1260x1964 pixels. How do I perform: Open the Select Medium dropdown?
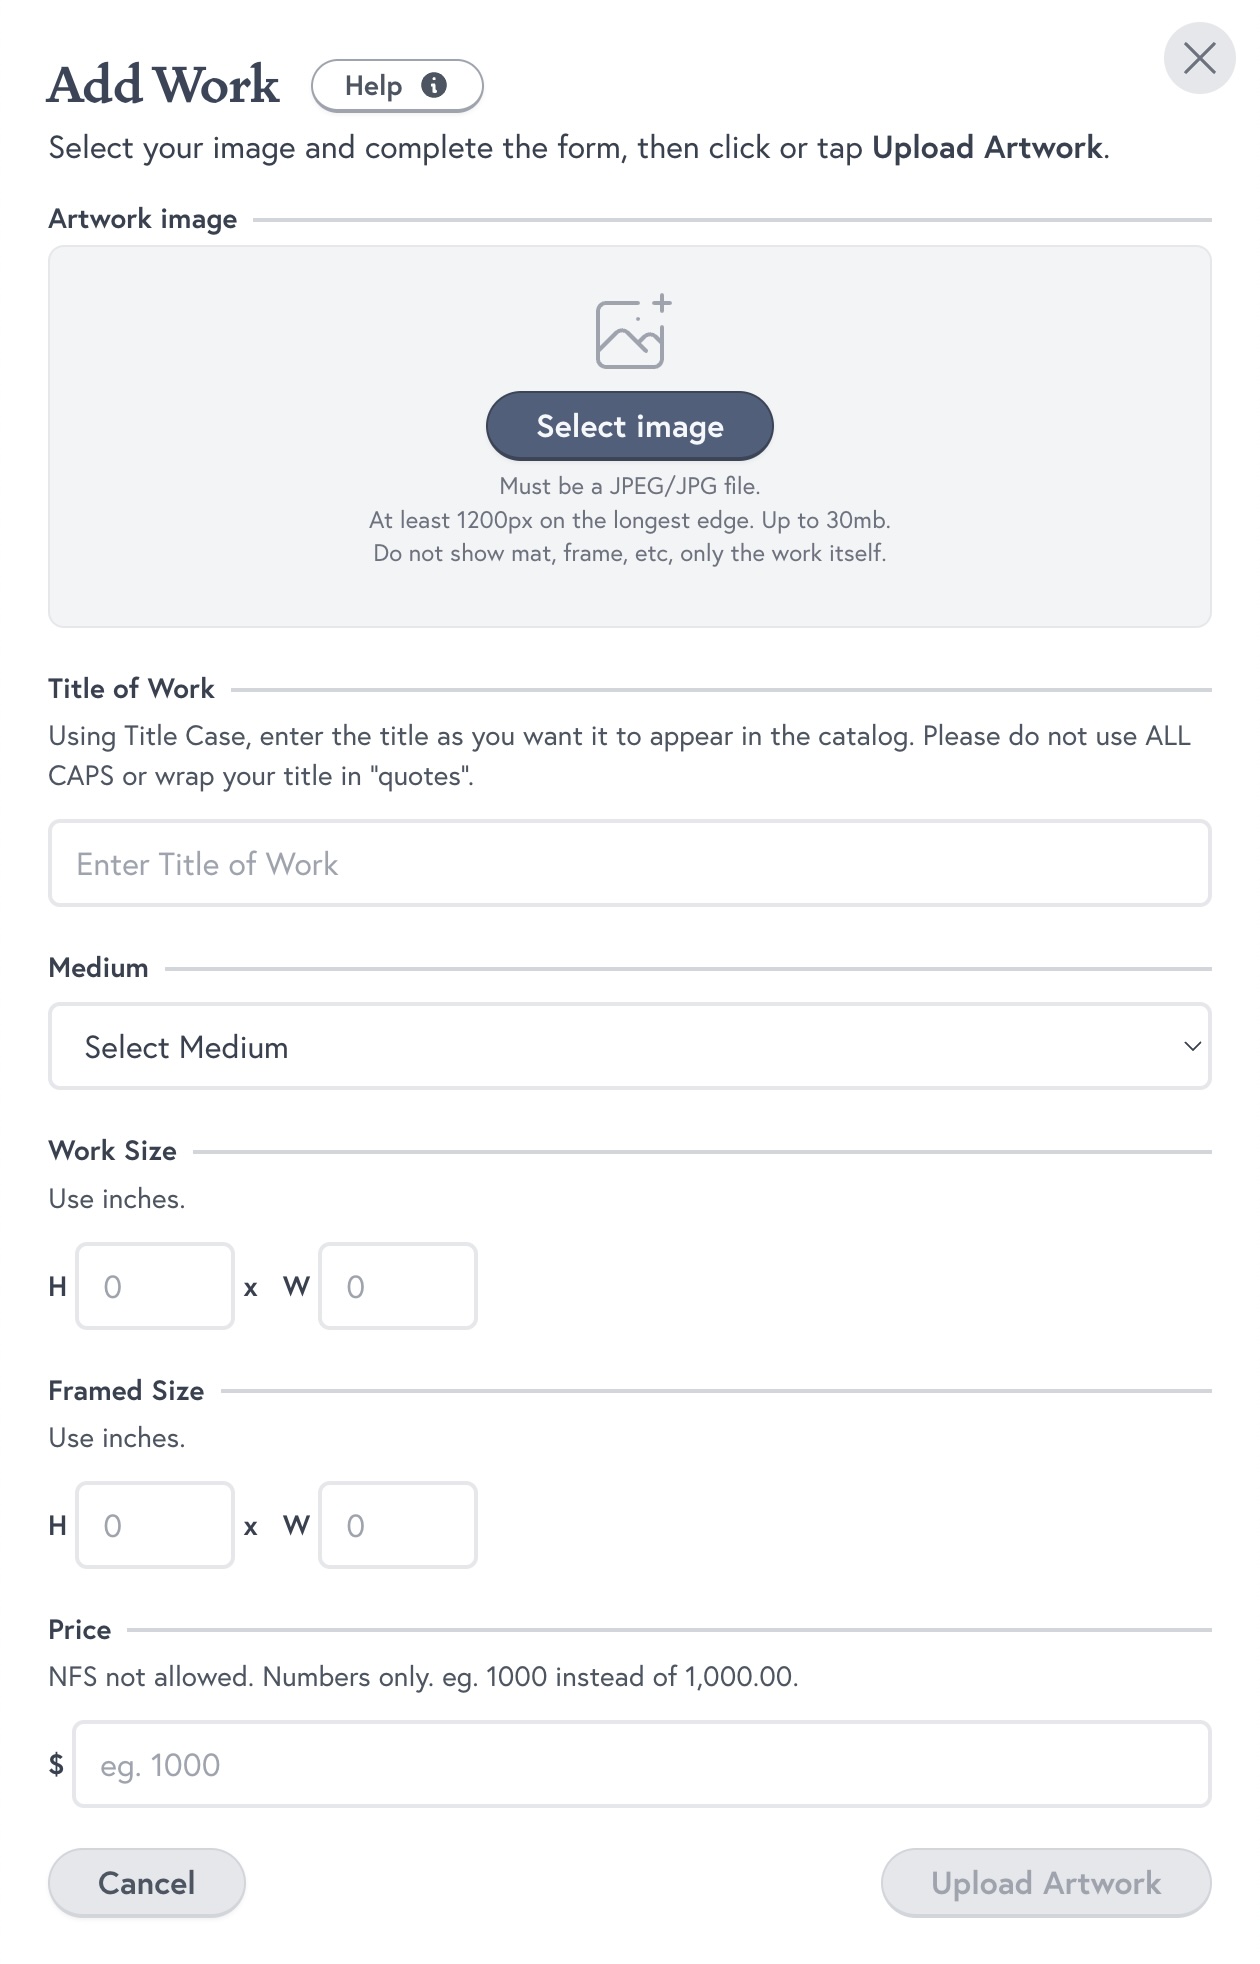click(629, 1047)
